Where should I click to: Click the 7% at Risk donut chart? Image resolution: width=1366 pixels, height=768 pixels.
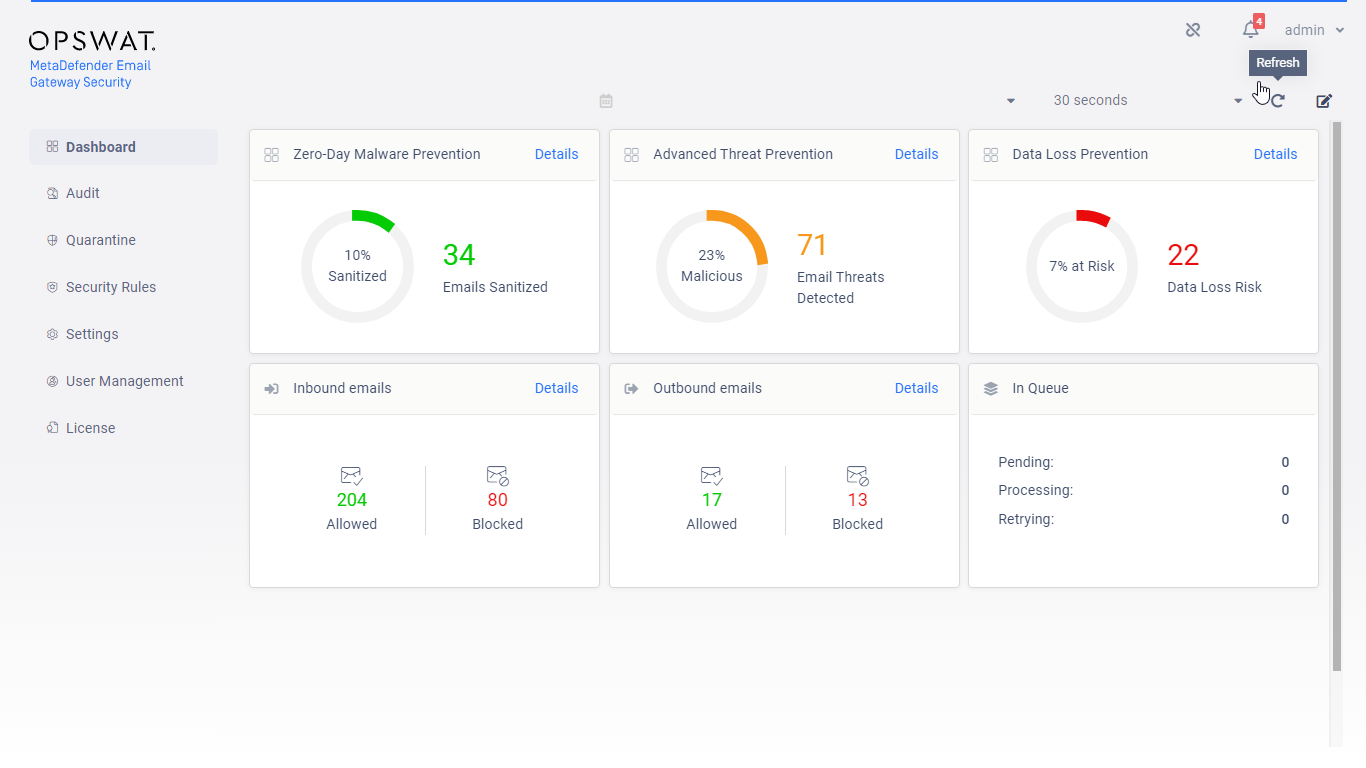point(1082,266)
